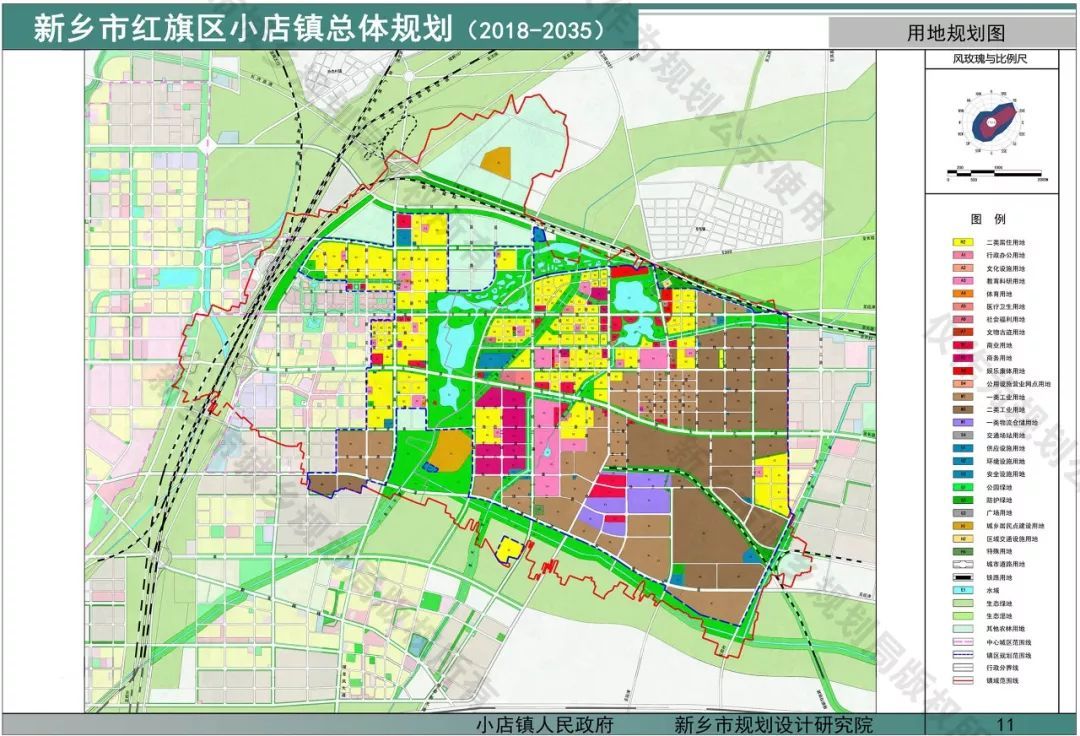Screen dimensions: 1080x736
Task: Click the legend label 娱乐康体用地
Action: [x=1006, y=371]
